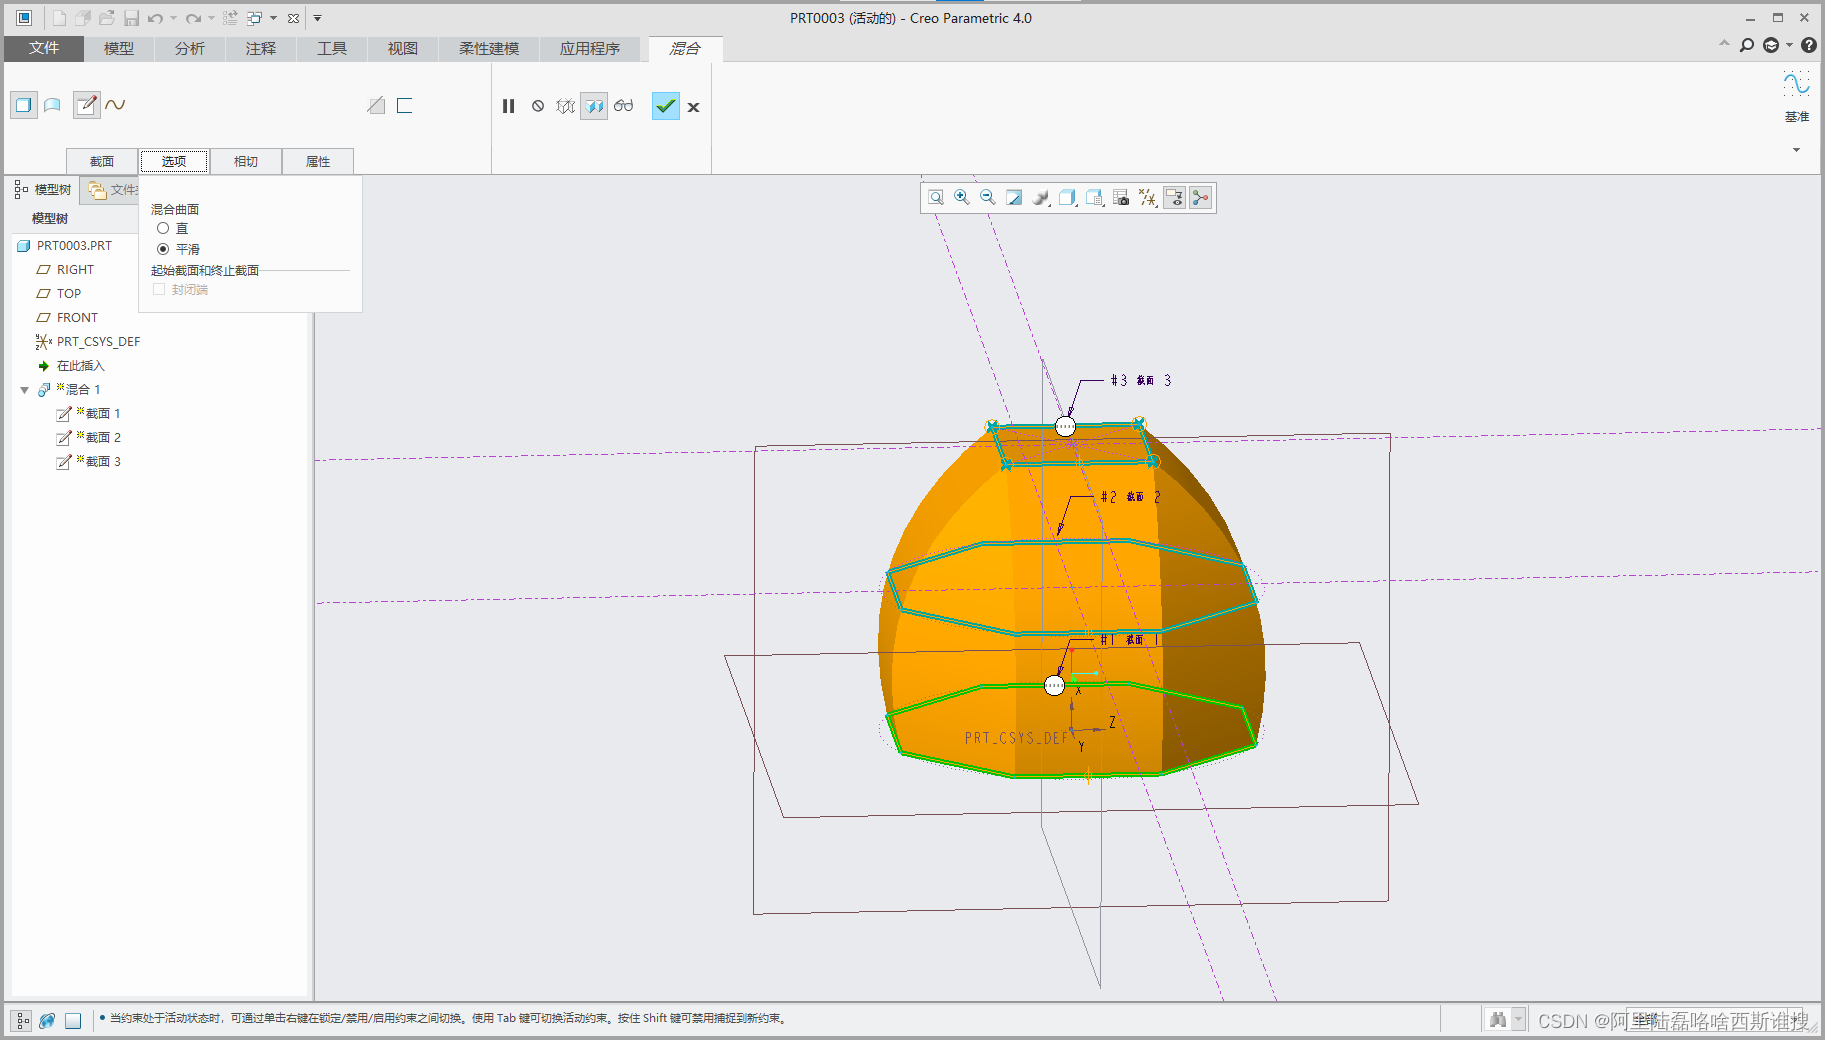Select the FRONT datum plane

[77, 317]
